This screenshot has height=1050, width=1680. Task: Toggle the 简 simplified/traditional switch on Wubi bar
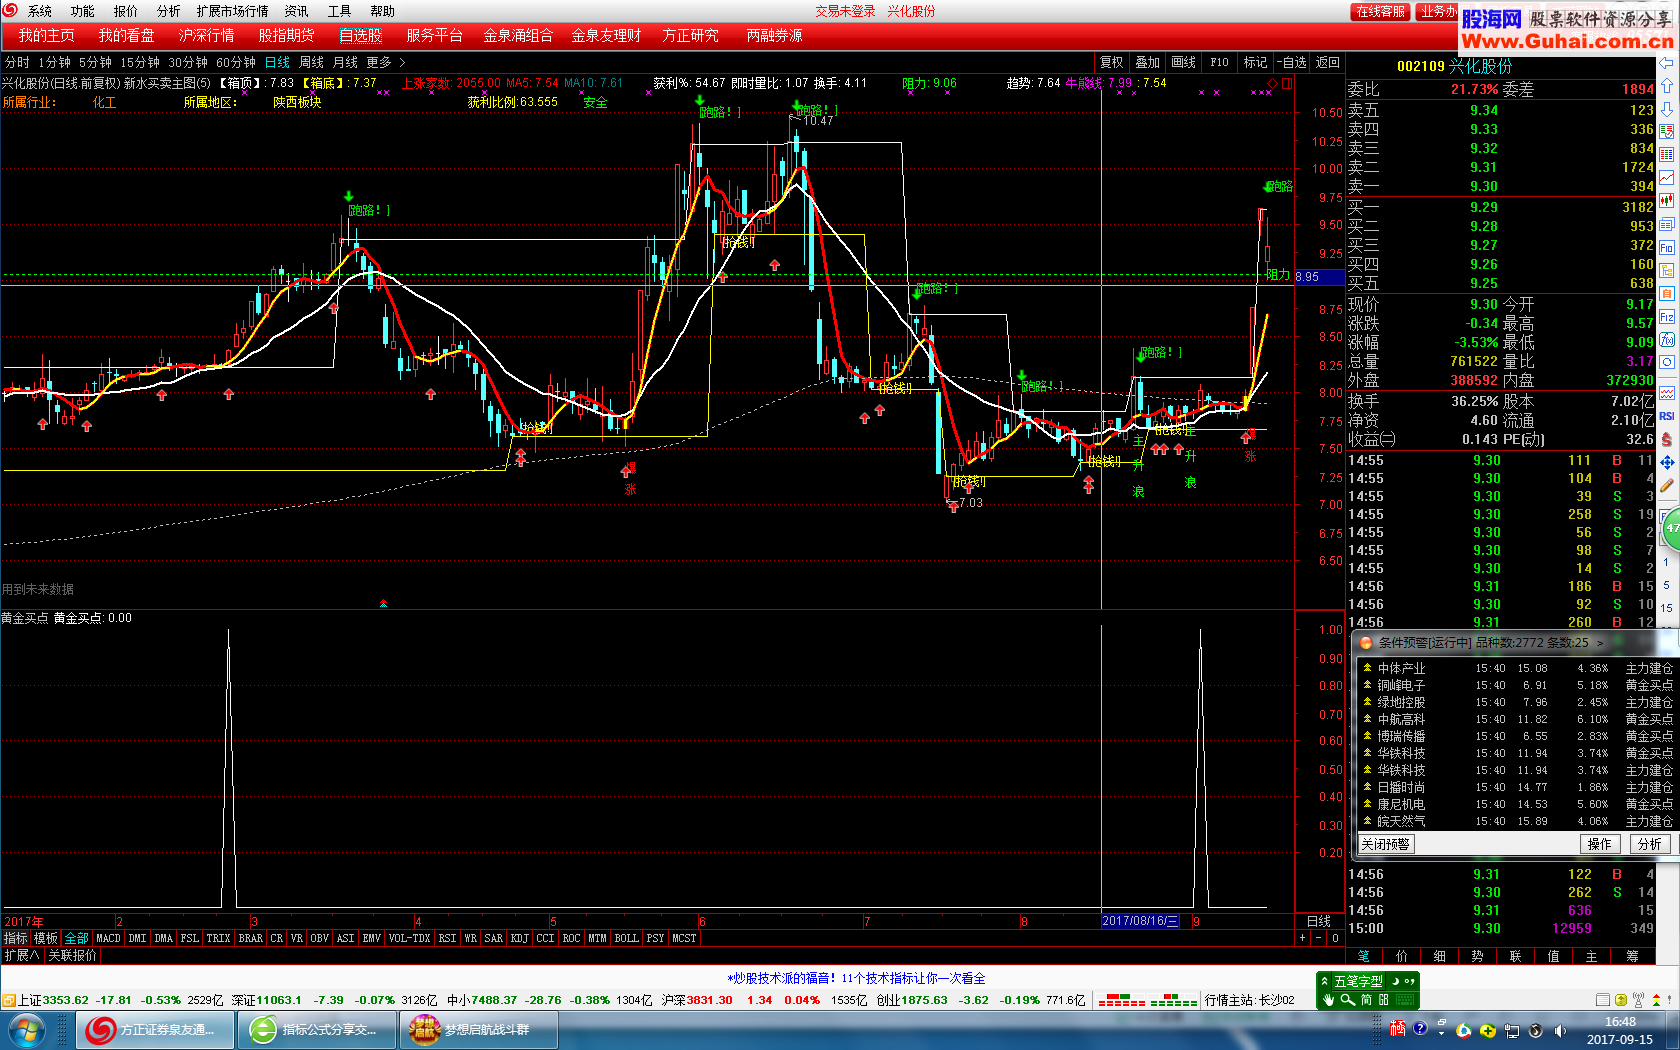(1366, 1000)
